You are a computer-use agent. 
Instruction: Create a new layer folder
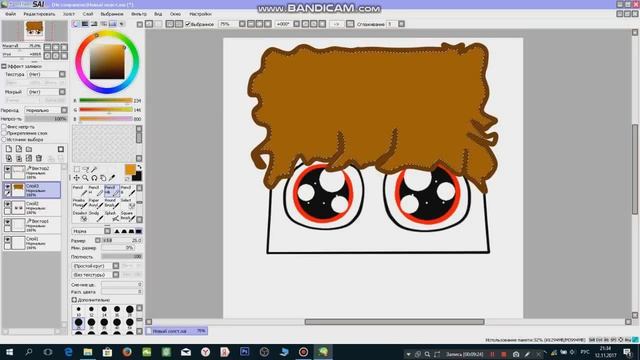pos(29,149)
